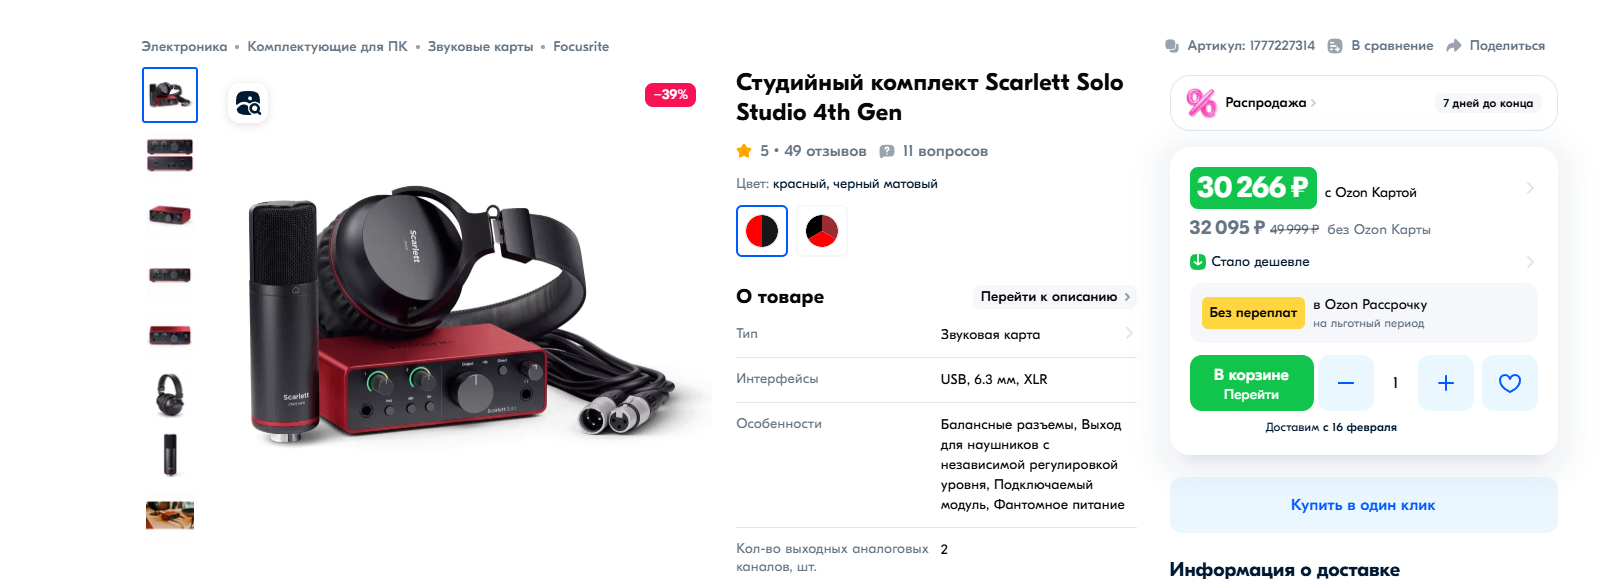Viewport: 1618px width, 579px height.
Task: Add the item to favorites with the heart
Action: point(1509,383)
